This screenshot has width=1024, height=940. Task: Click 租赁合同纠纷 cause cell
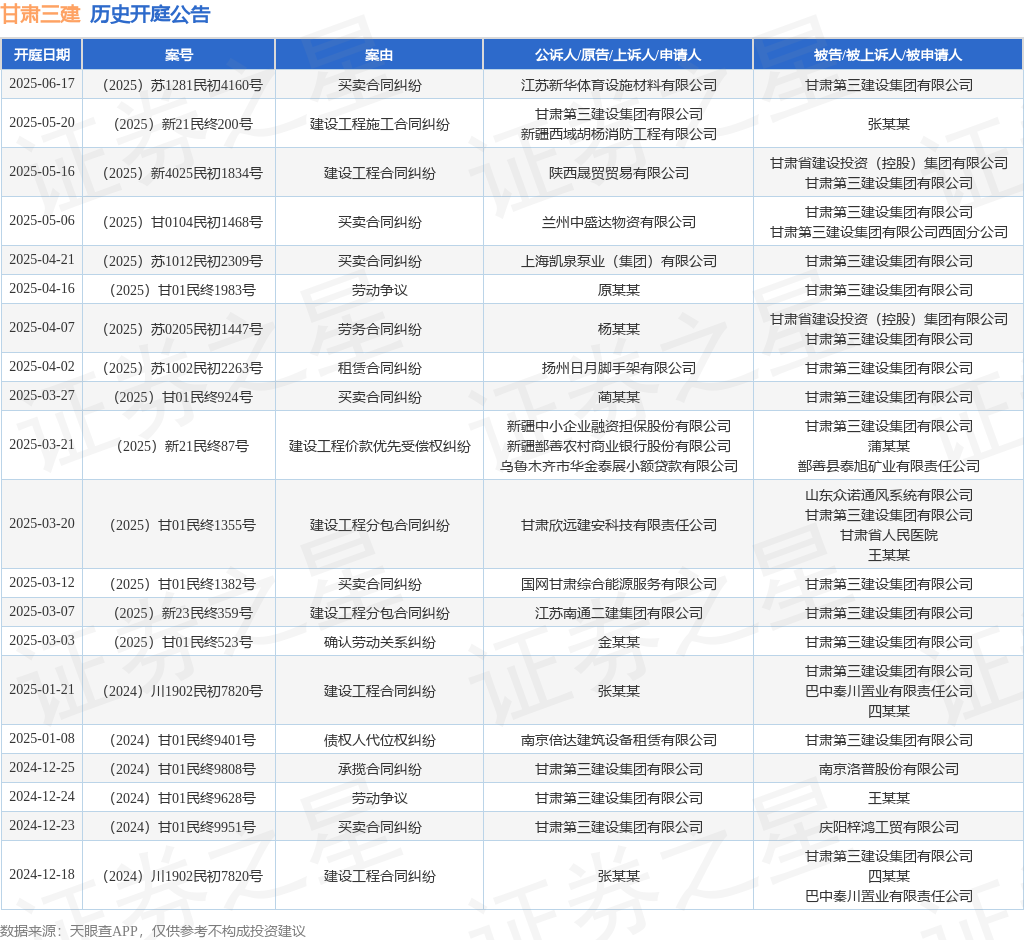(379, 368)
